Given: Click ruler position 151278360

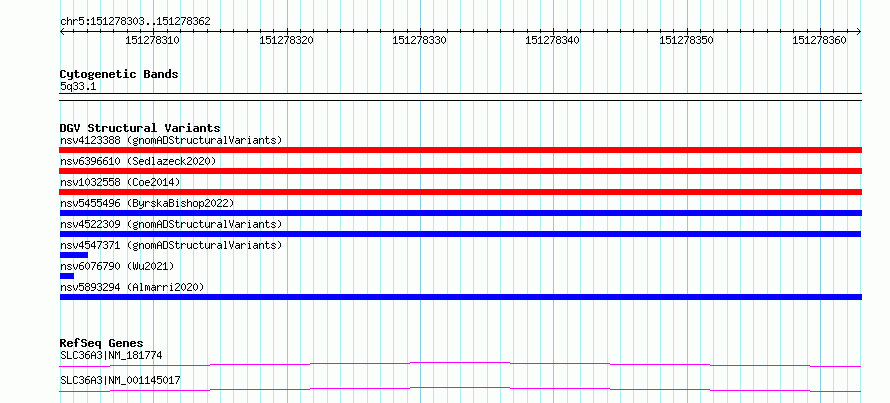Looking at the screenshot, I should coord(820,40).
